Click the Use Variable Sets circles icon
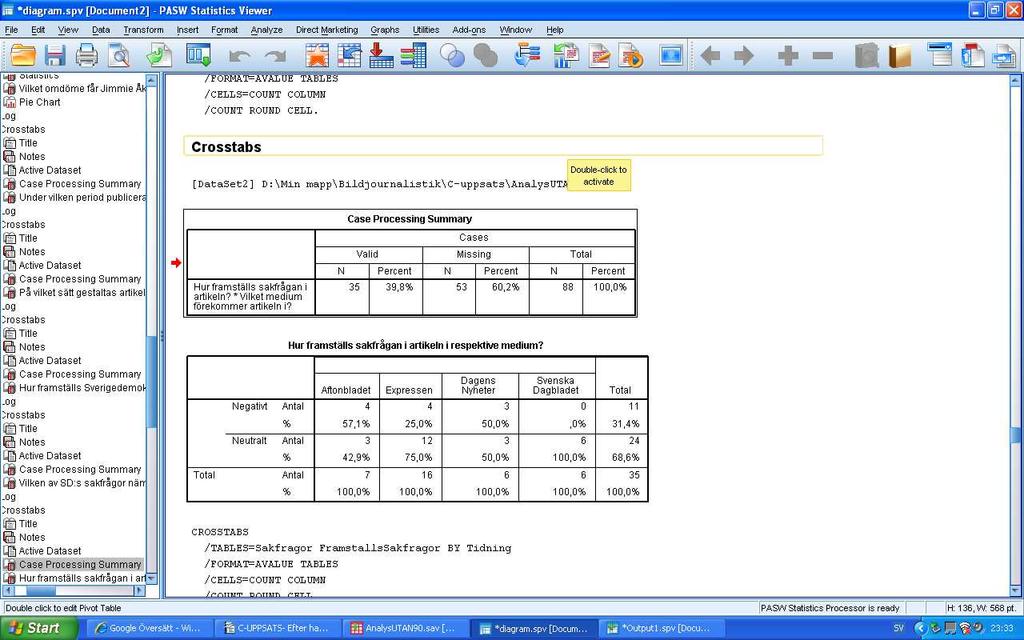Viewport: 1024px width, 640px height. 452,56
